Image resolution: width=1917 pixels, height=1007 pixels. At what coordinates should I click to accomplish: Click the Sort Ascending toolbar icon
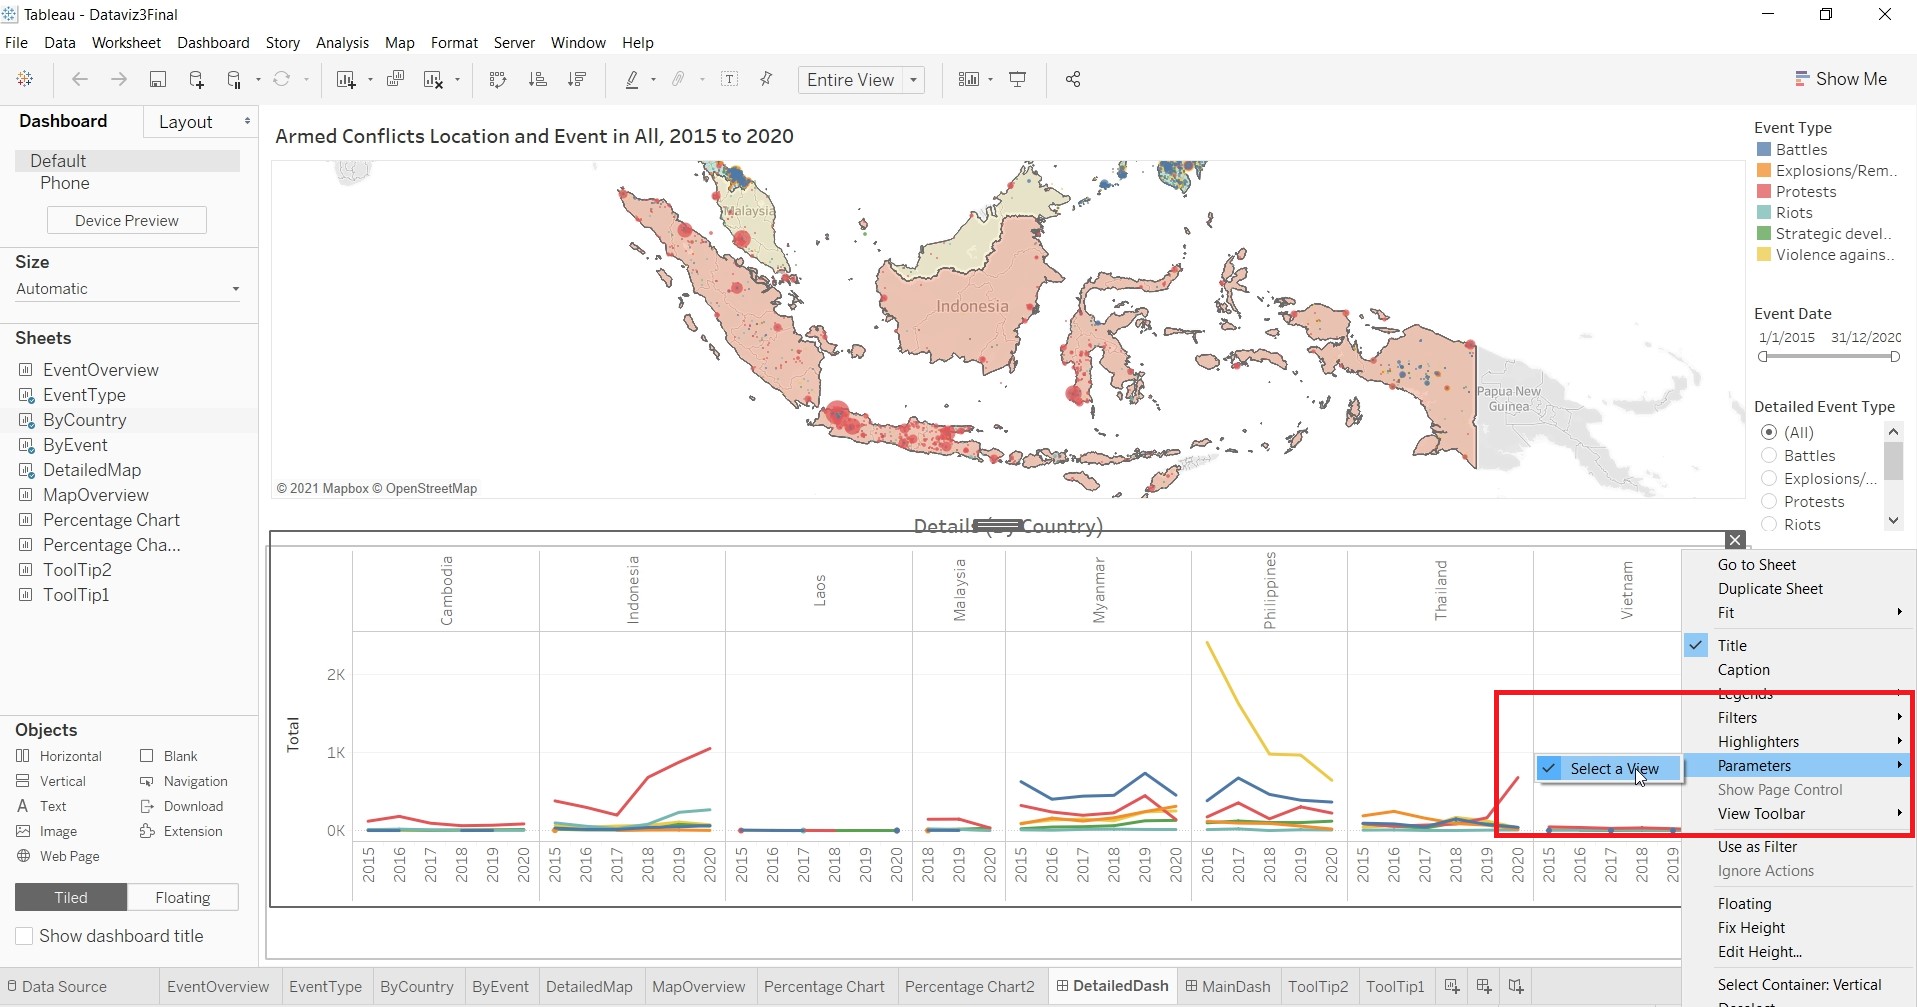coord(537,80)
